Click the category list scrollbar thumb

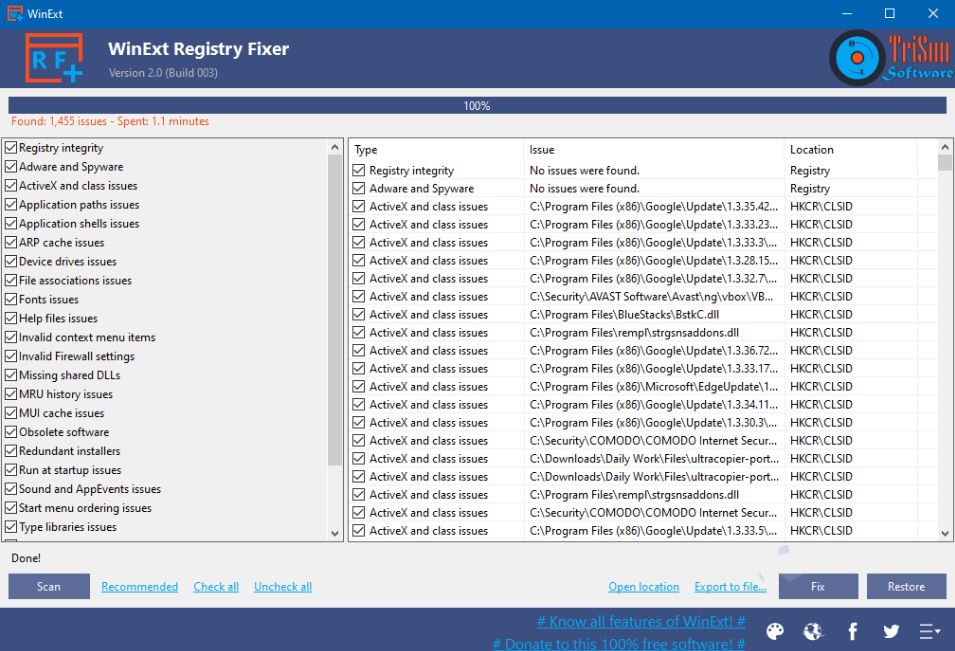[x=334, y=310]
